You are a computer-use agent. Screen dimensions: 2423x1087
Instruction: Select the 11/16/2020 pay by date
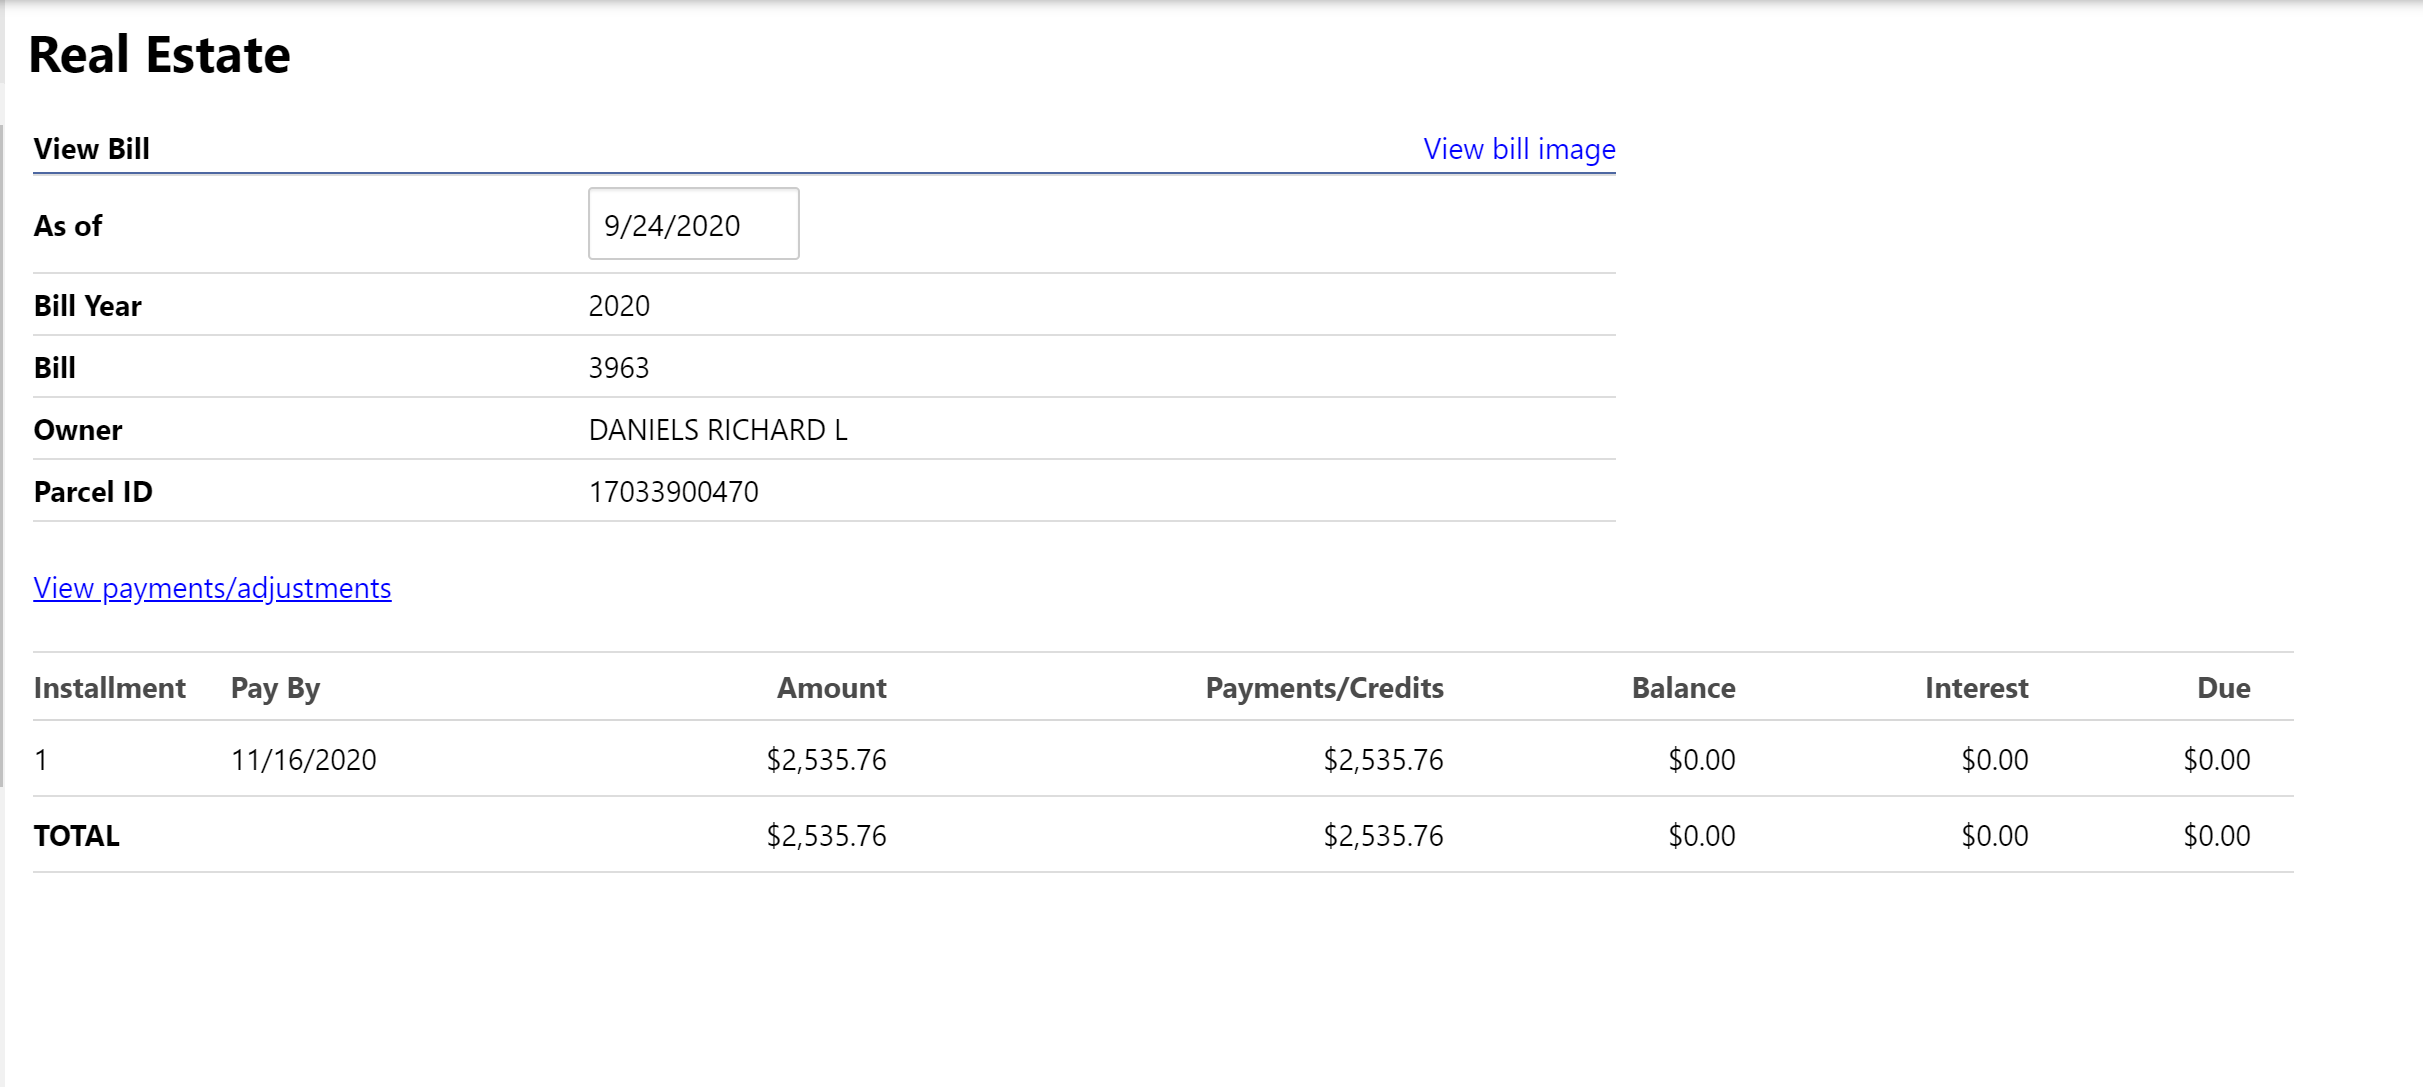[x=303, y=760]
